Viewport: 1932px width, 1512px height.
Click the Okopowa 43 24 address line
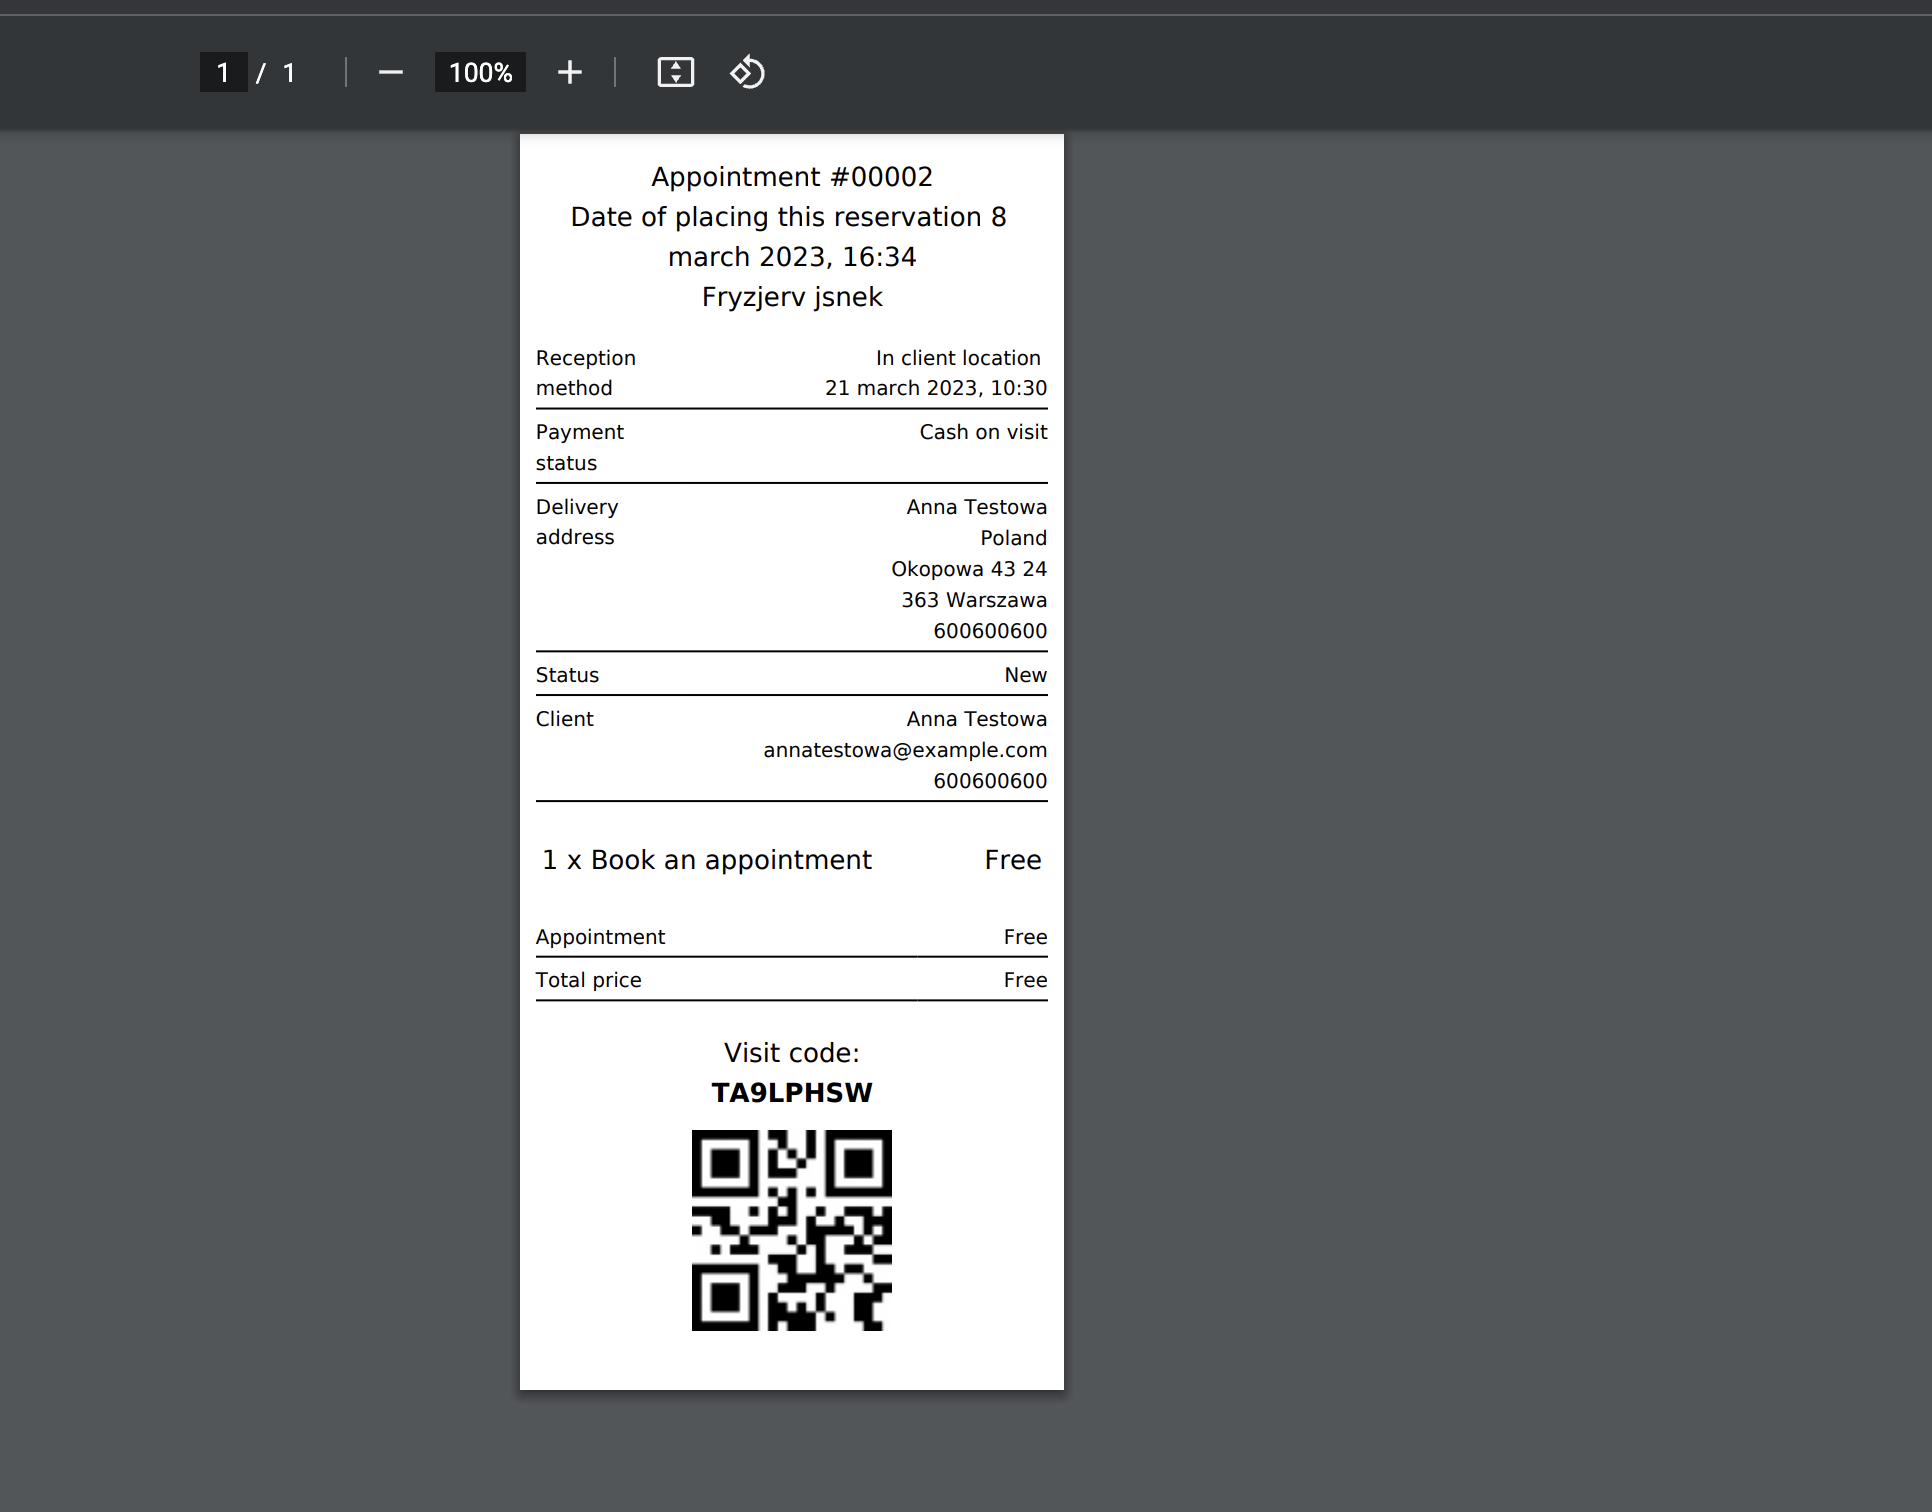point(968,569)
